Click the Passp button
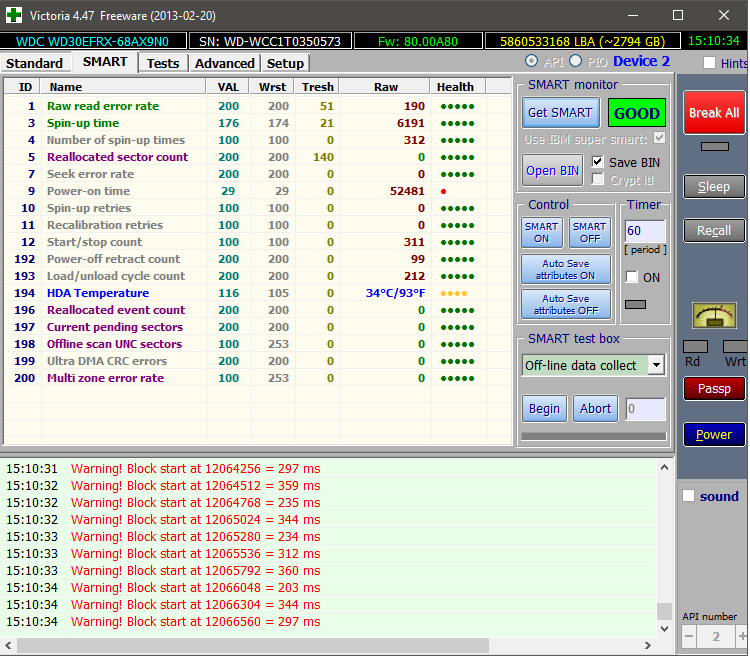Viewport: 750px width, 657px height. (714, 388)
